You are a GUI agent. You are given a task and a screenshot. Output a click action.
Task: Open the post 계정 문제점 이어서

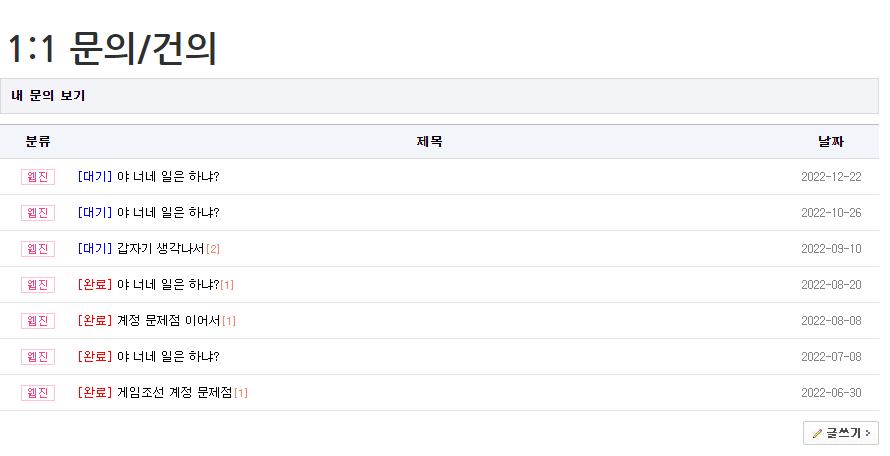168,321
